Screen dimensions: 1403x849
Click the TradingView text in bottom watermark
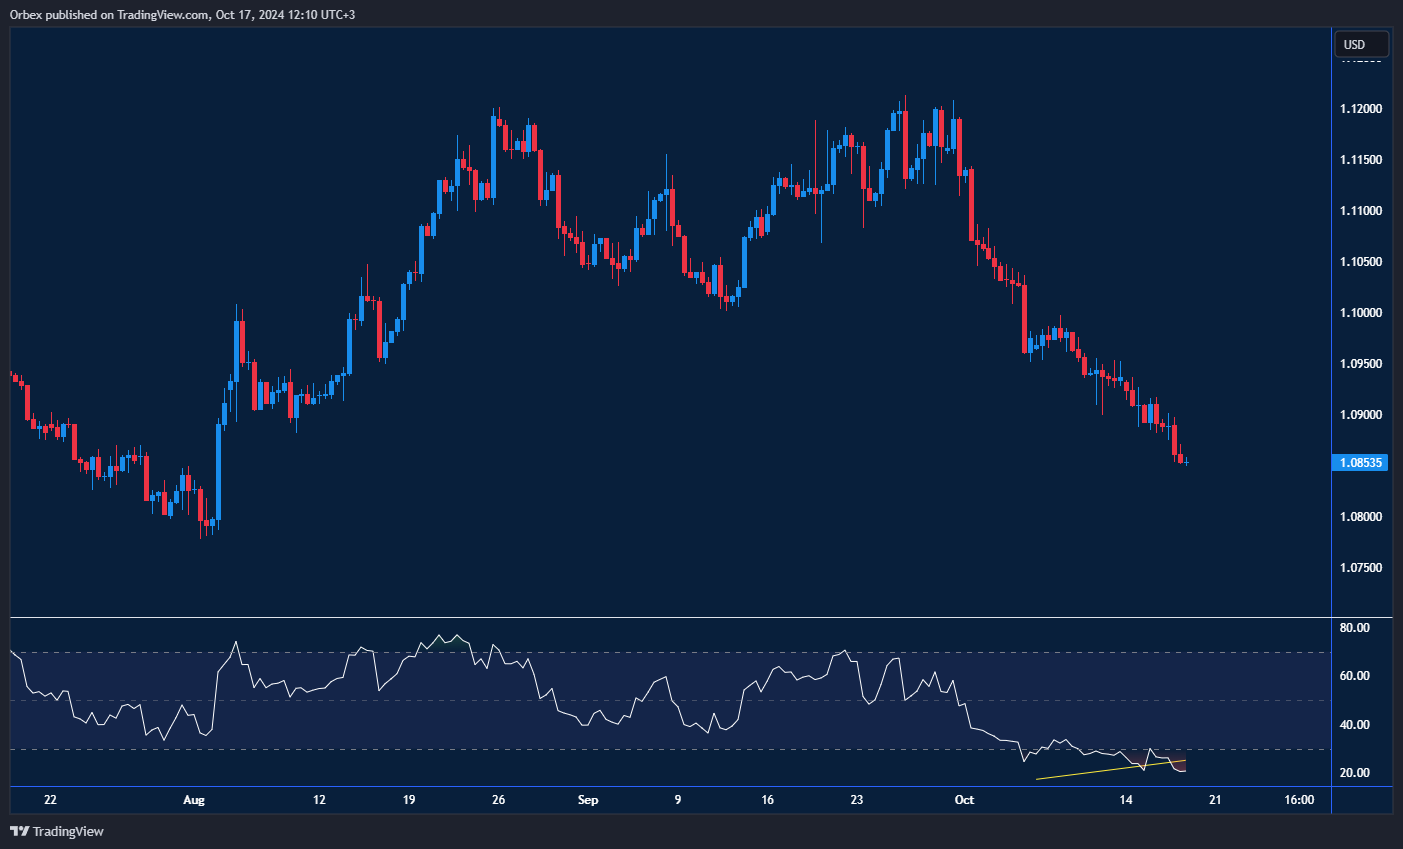tap(68, 831)
